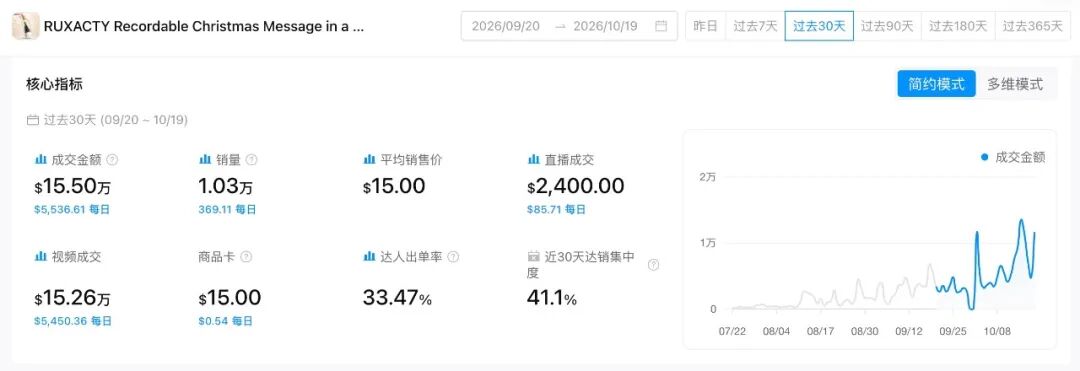
Task: Click the bar chart icon beside 直播成交
Action: point(533,160)
